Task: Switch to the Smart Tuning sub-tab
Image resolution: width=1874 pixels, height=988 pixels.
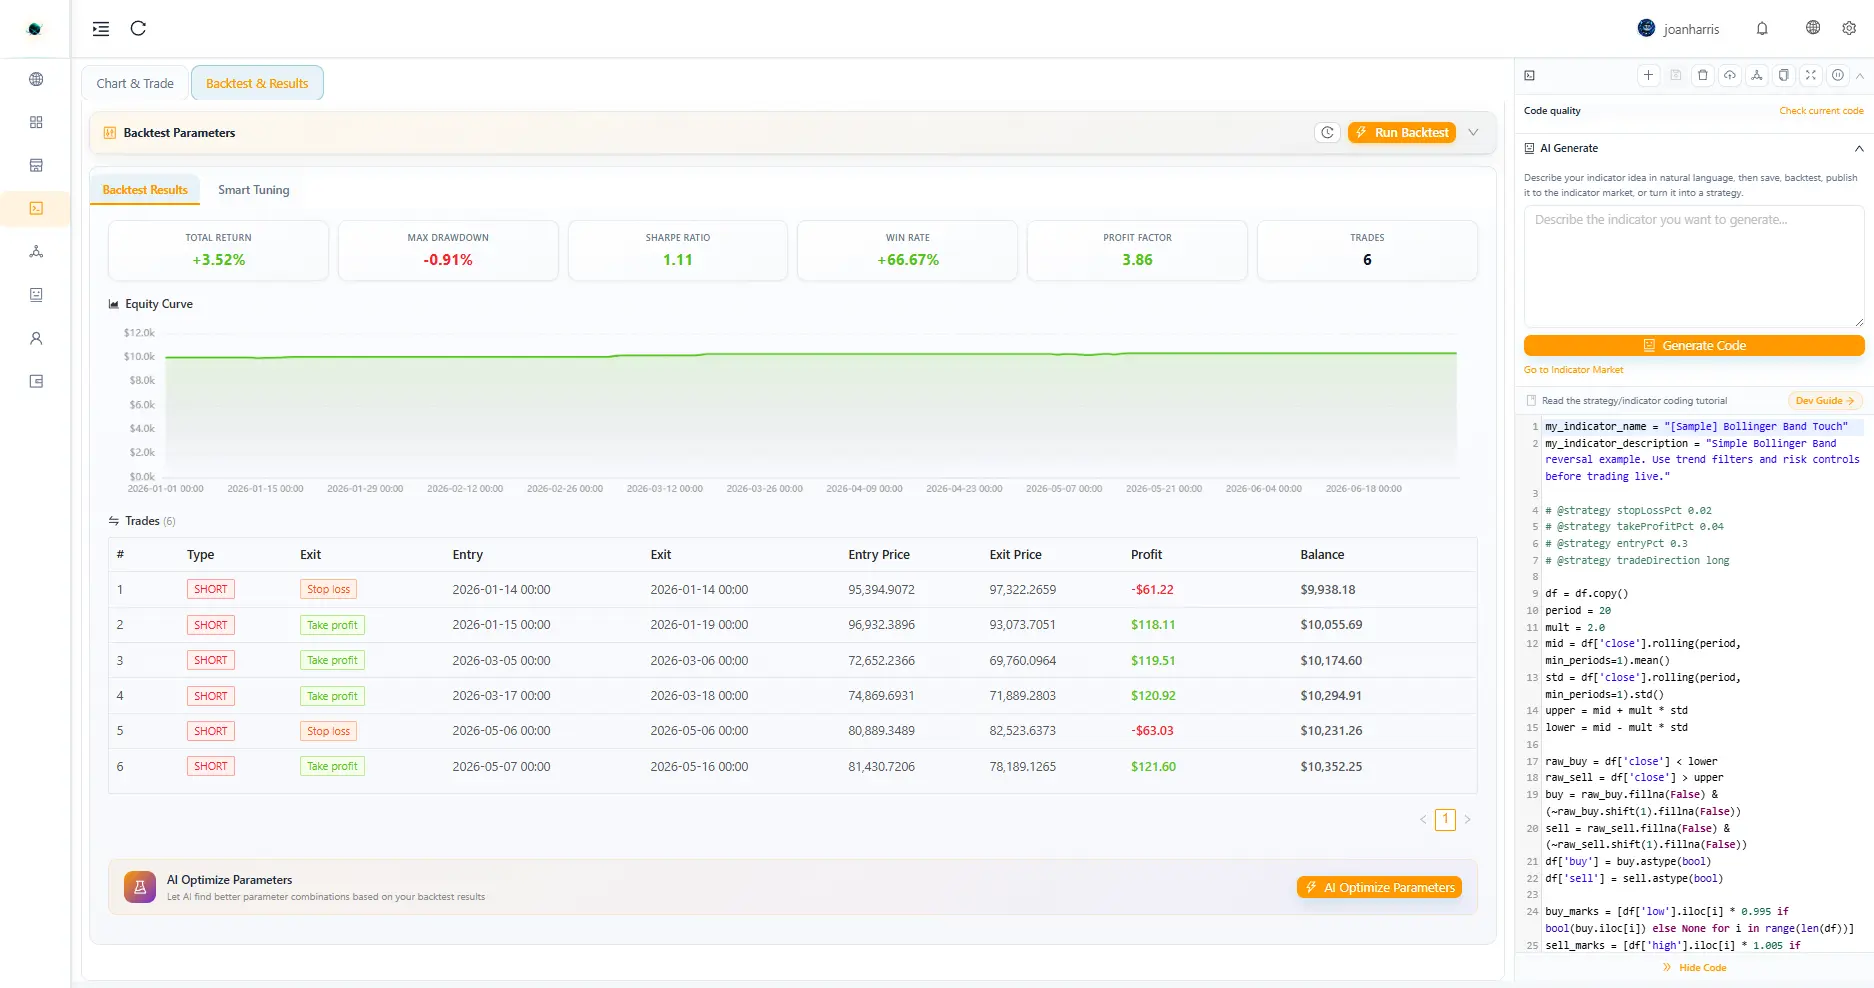Action: coord(254,189)
